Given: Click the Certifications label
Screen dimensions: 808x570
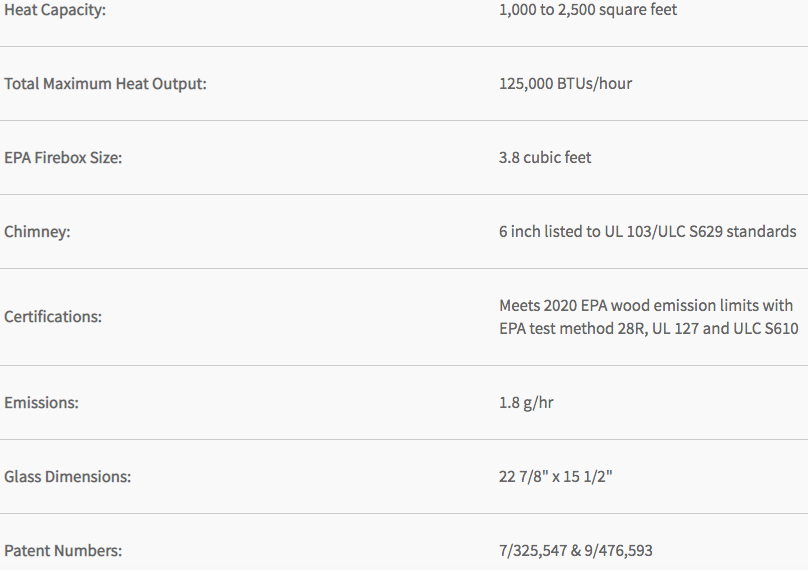Looking at the screenshot, I should click(53, 316).
